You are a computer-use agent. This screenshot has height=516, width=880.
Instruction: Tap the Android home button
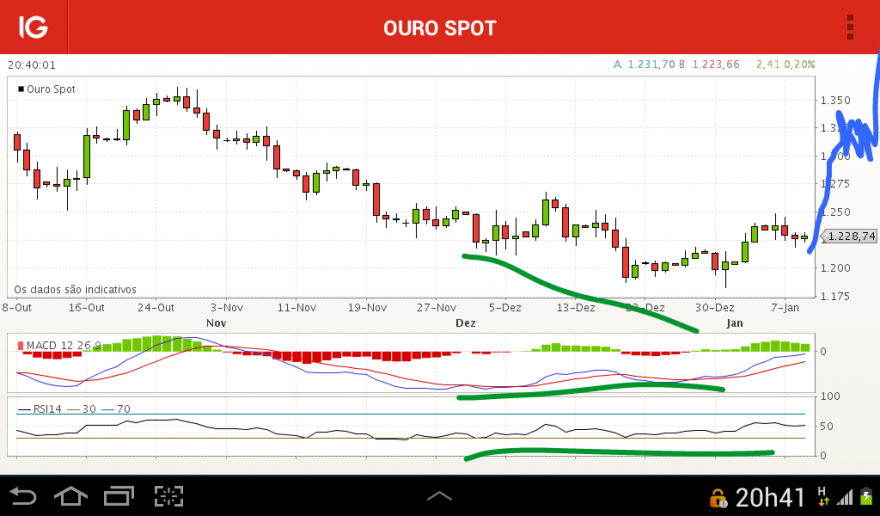71,496
